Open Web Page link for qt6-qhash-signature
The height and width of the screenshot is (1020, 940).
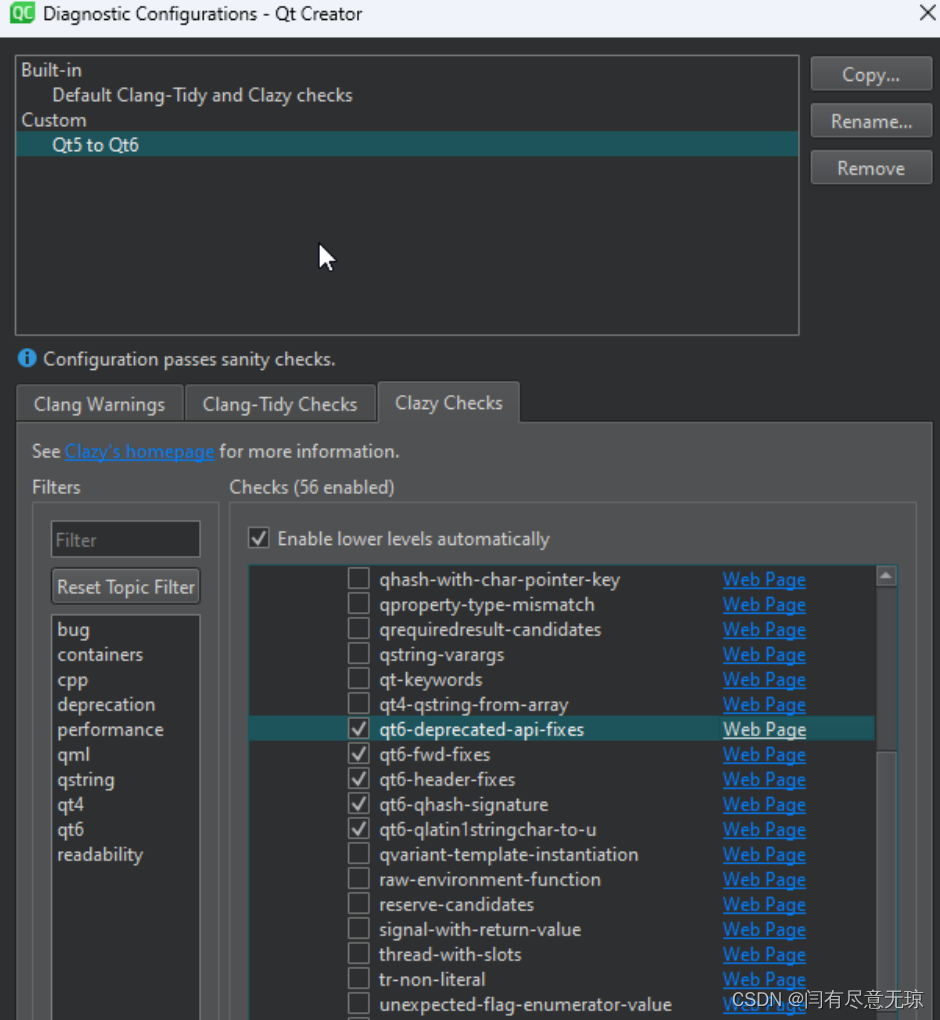(x=764, y=805)
